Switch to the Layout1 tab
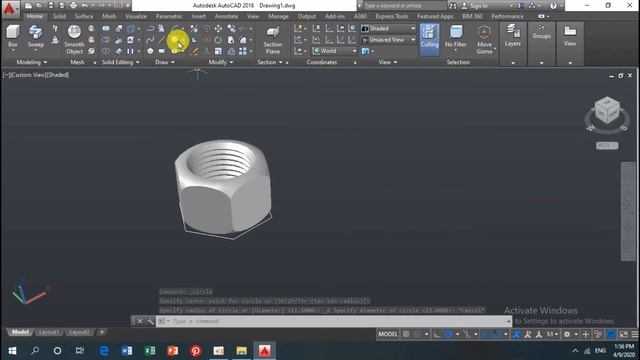 [x=49, y=332]
